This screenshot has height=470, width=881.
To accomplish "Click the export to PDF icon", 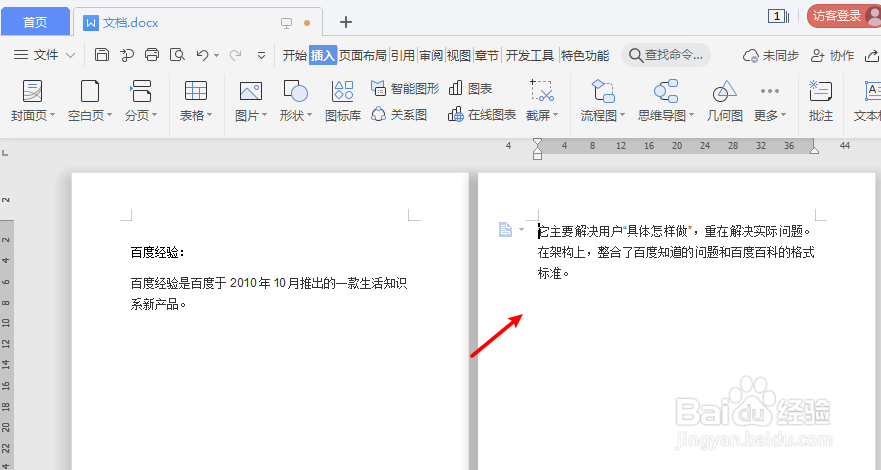I will point(127,54).
